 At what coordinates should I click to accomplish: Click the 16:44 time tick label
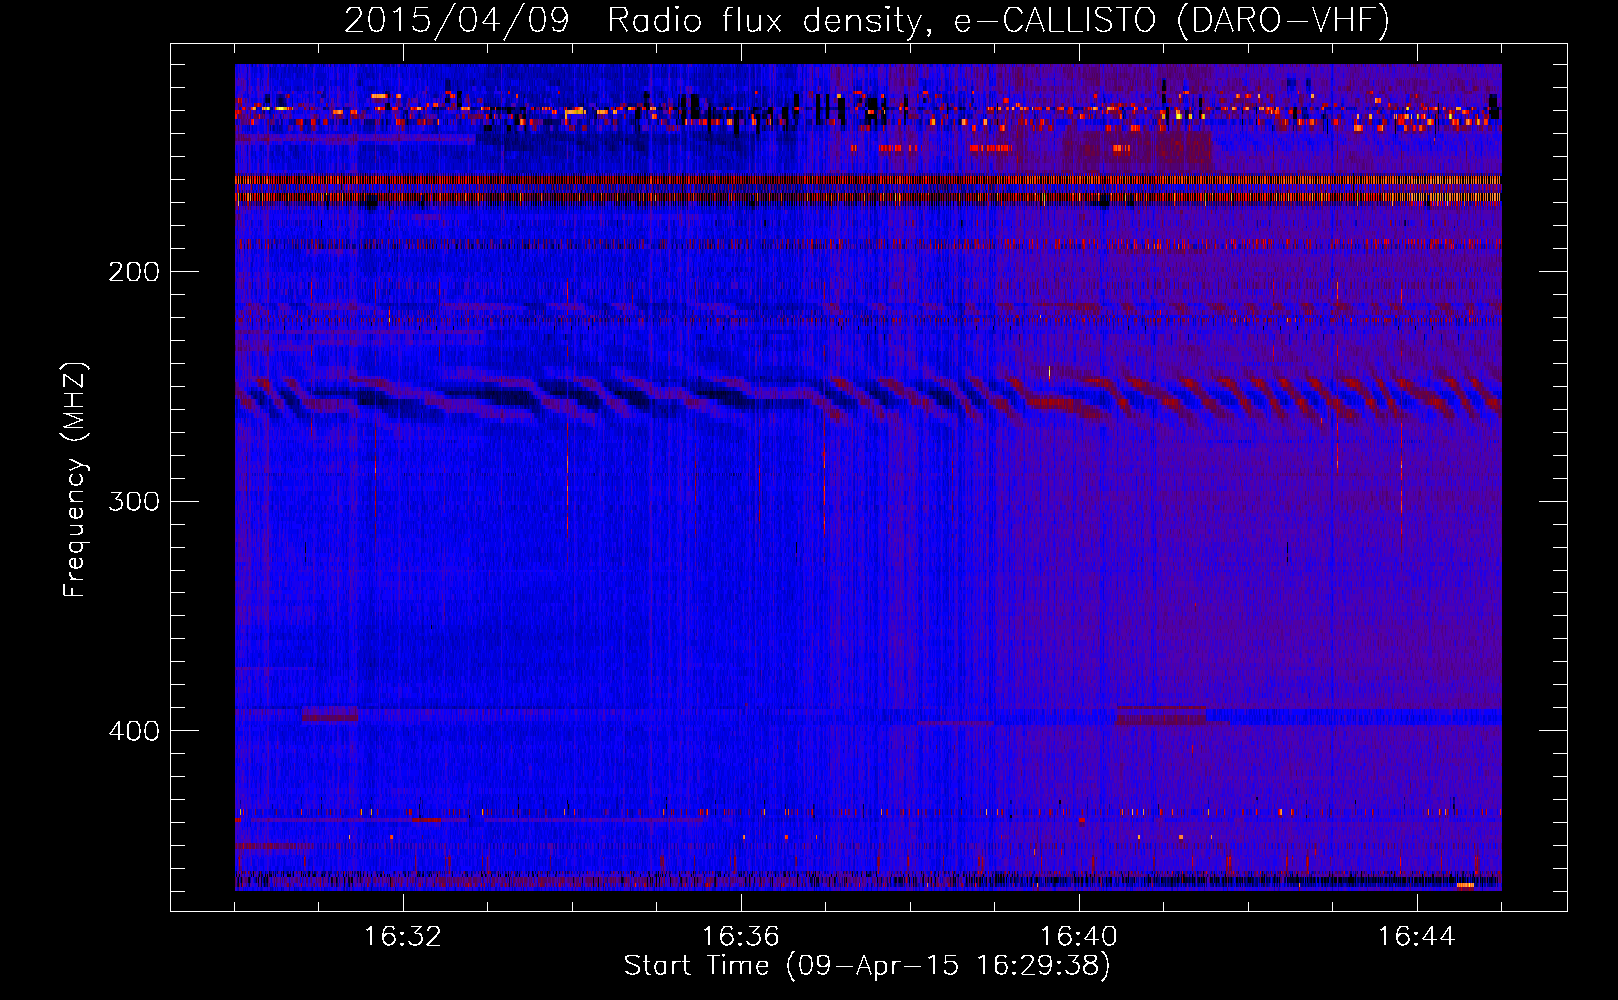(x=1417, y=937)
